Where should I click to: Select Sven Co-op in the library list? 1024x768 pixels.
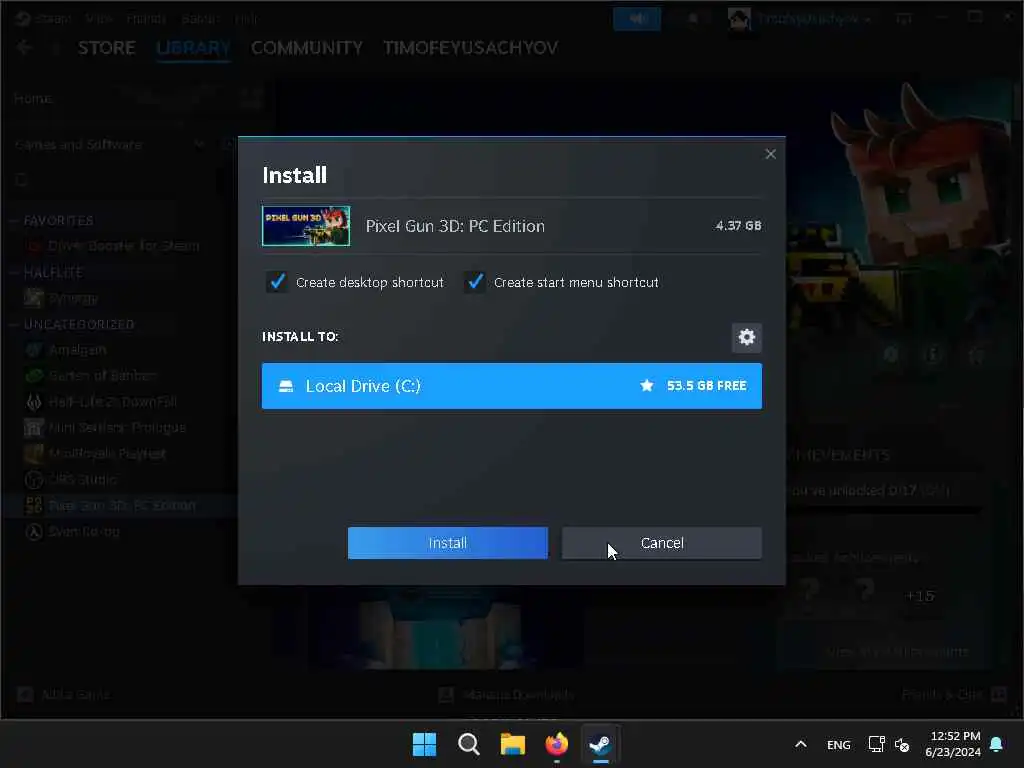[84, 532]
